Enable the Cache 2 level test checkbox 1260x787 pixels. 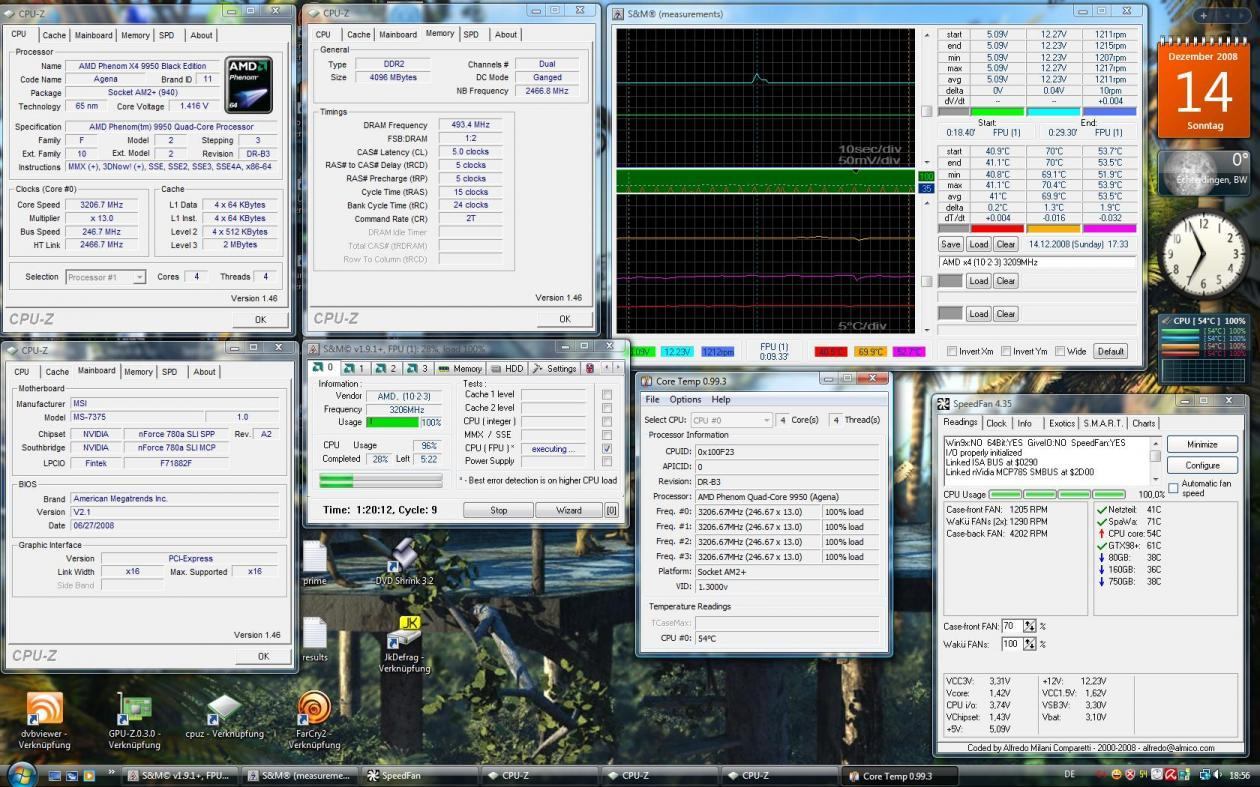click(x=607, y=408)
